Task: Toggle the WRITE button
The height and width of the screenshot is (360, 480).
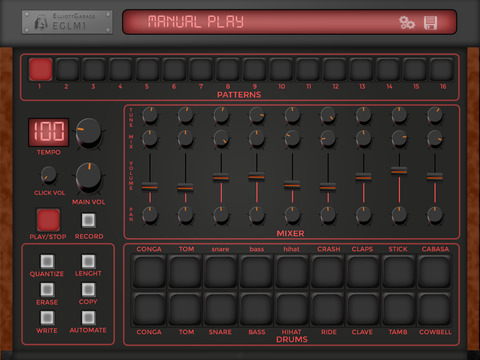Action: 47,318
